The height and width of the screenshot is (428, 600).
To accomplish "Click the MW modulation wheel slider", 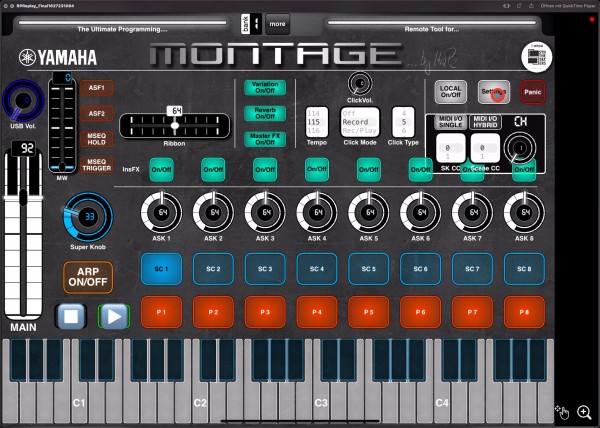I will coord(62,124).
